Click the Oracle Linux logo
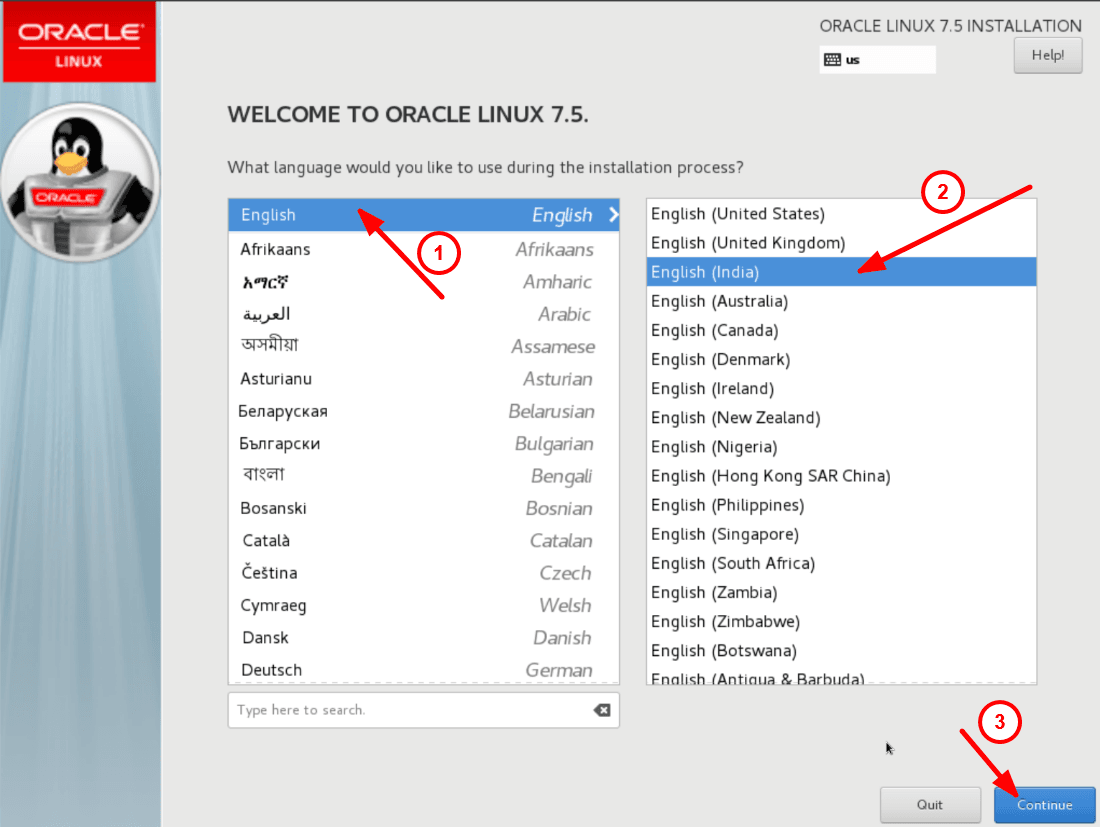 [80, 40]
